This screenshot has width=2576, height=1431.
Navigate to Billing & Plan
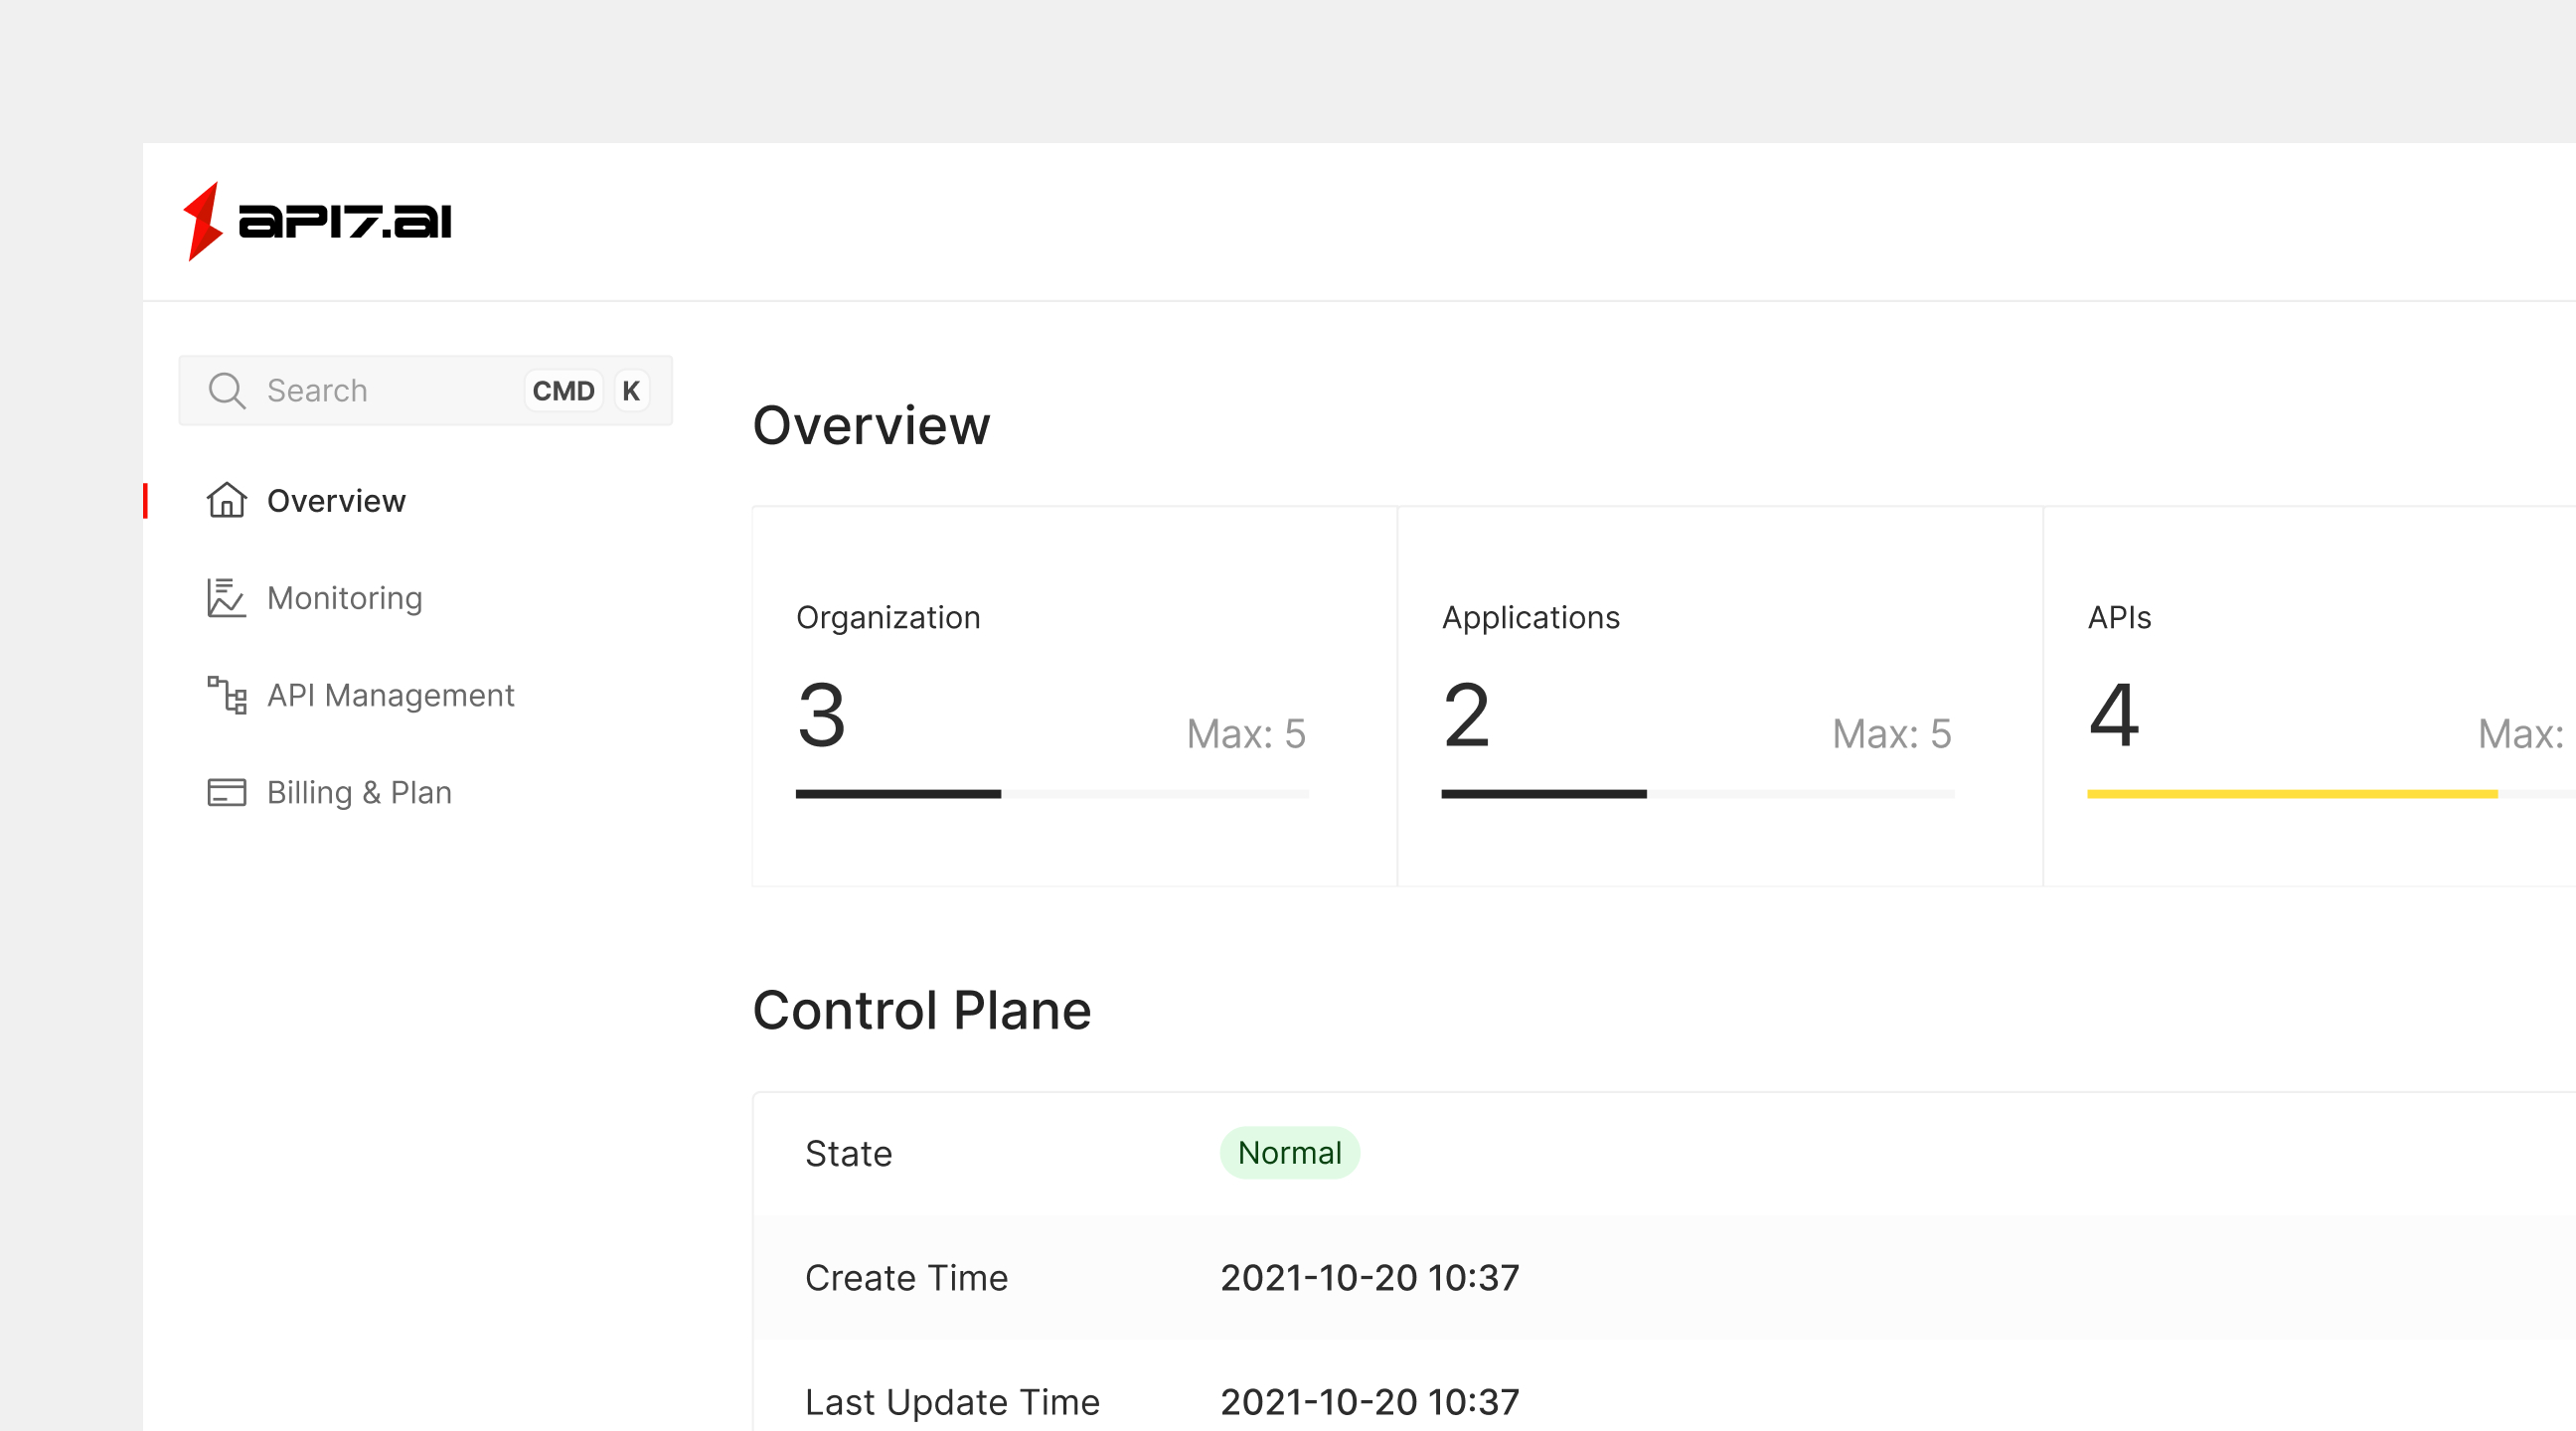359,792
